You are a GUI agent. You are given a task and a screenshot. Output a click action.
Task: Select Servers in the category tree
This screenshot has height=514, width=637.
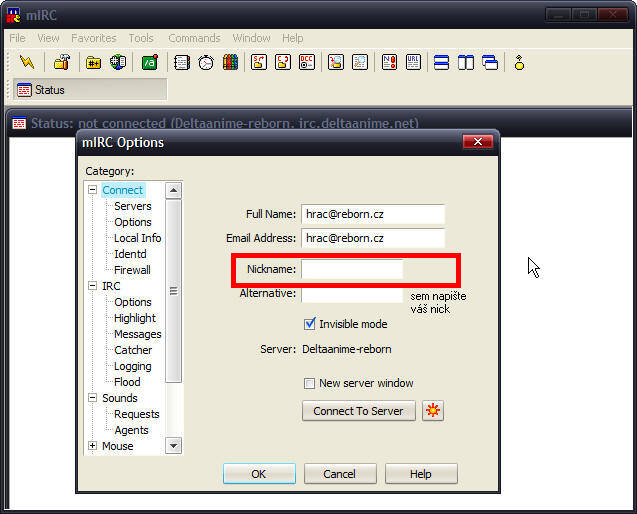tap(132, 206)
